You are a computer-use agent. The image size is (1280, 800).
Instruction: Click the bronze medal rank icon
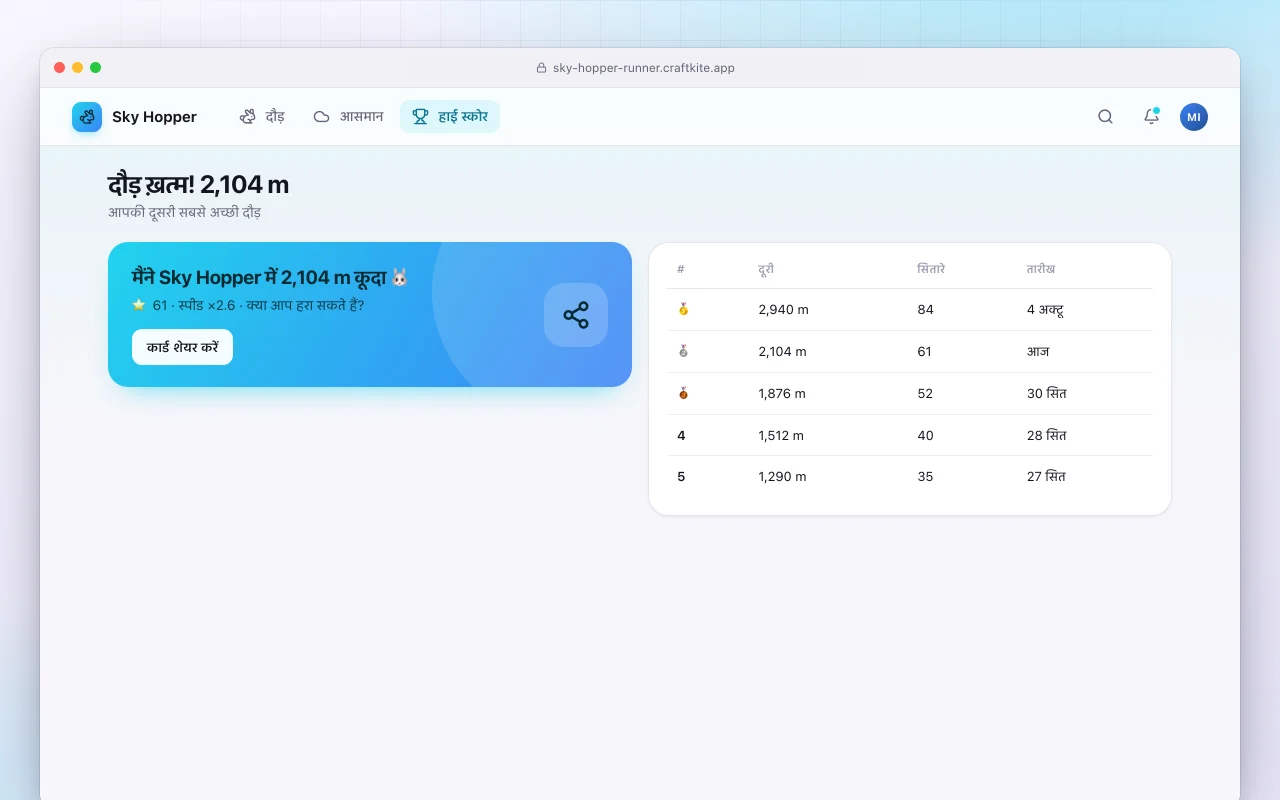(x=683, y=394)
